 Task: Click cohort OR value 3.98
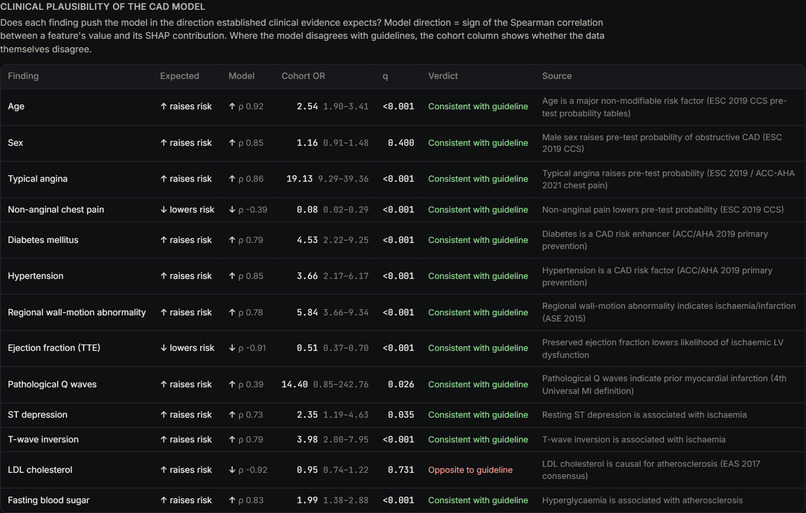pos(307,439)
